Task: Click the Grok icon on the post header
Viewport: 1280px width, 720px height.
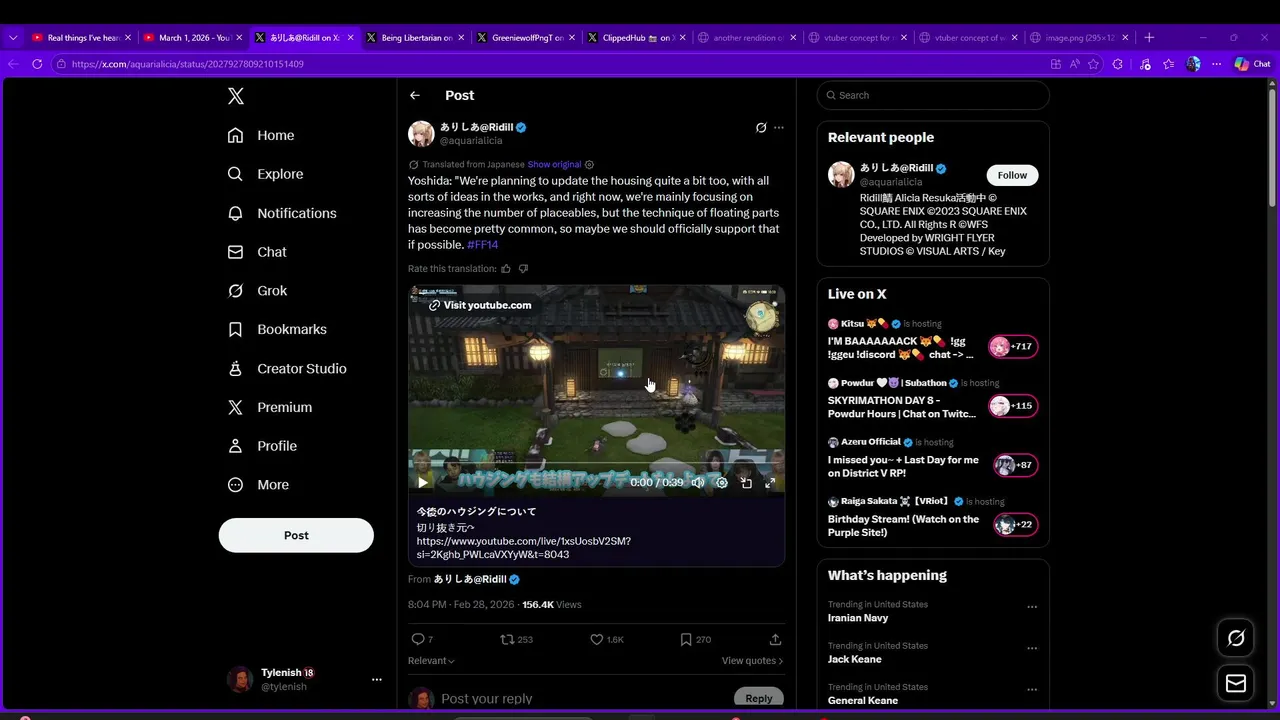Action: click(x=761, y=127)
